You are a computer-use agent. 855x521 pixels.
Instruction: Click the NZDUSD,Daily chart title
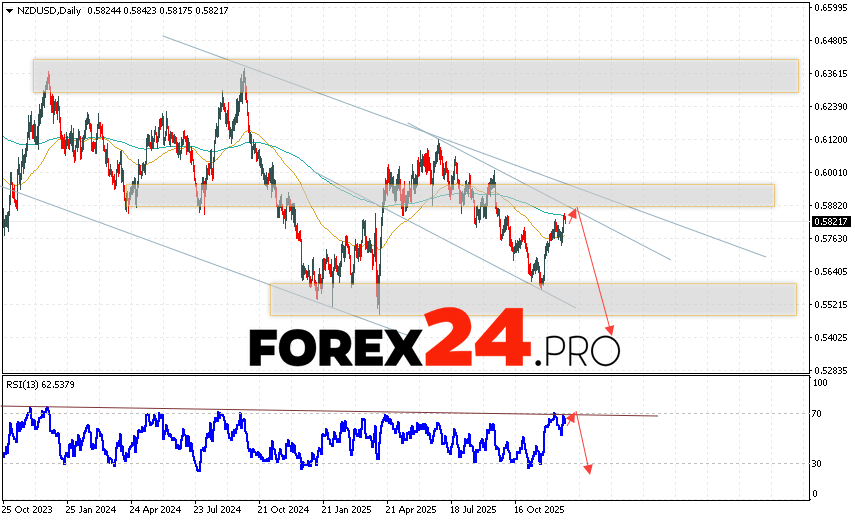point(46,8)
